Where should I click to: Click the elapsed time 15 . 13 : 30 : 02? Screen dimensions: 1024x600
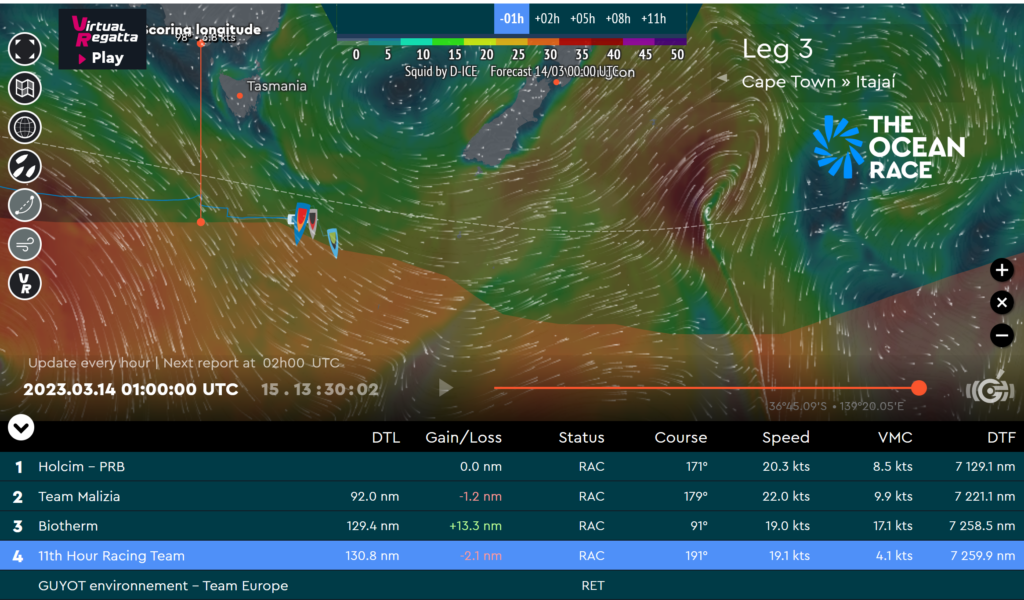320,390
